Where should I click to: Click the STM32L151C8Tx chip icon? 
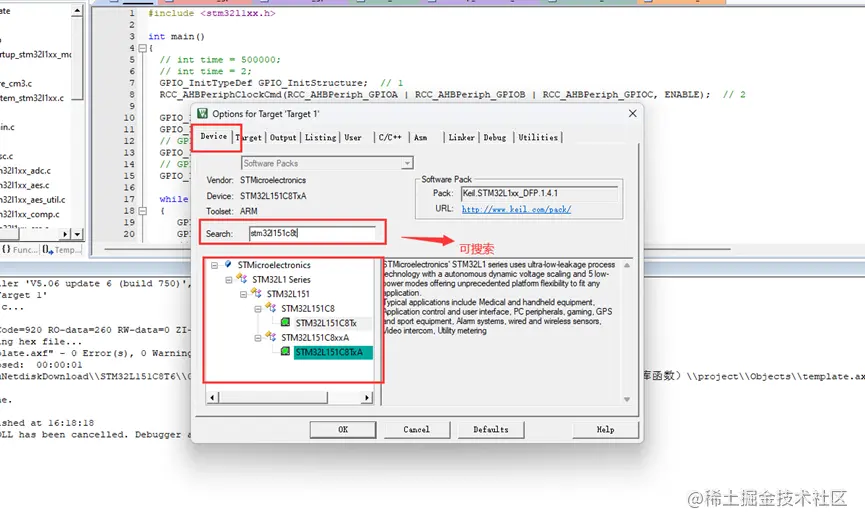285,322
